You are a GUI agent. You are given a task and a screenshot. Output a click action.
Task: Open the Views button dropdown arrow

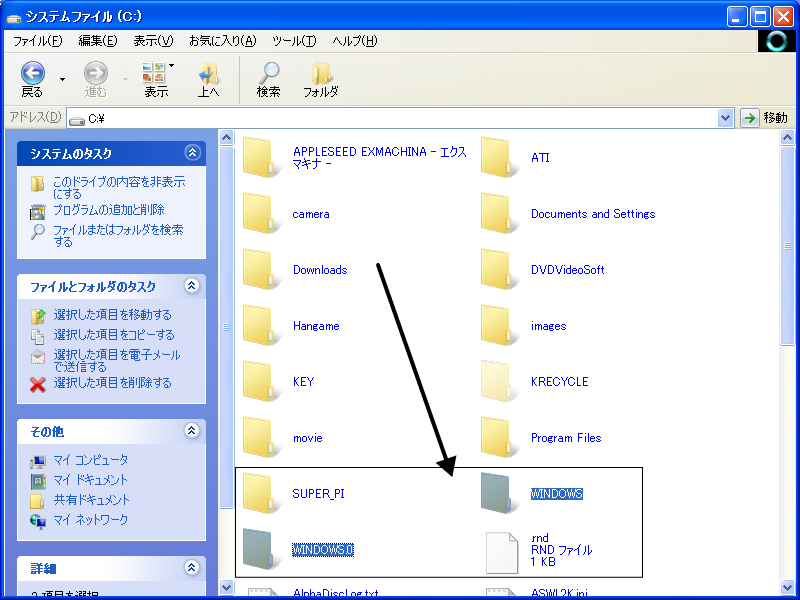point(171,65)
